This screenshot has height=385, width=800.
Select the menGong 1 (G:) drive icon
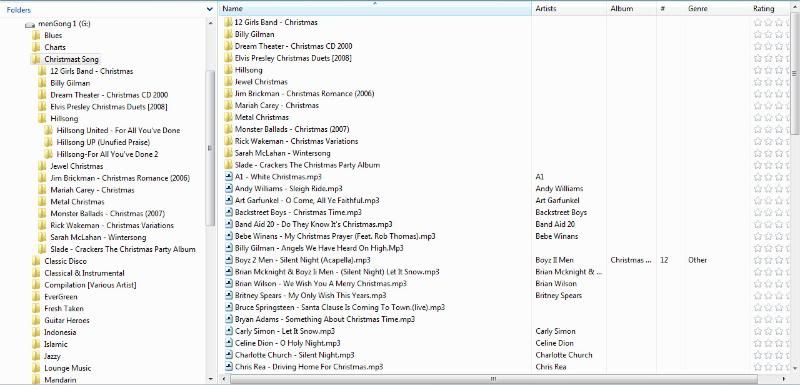point(30,24)
